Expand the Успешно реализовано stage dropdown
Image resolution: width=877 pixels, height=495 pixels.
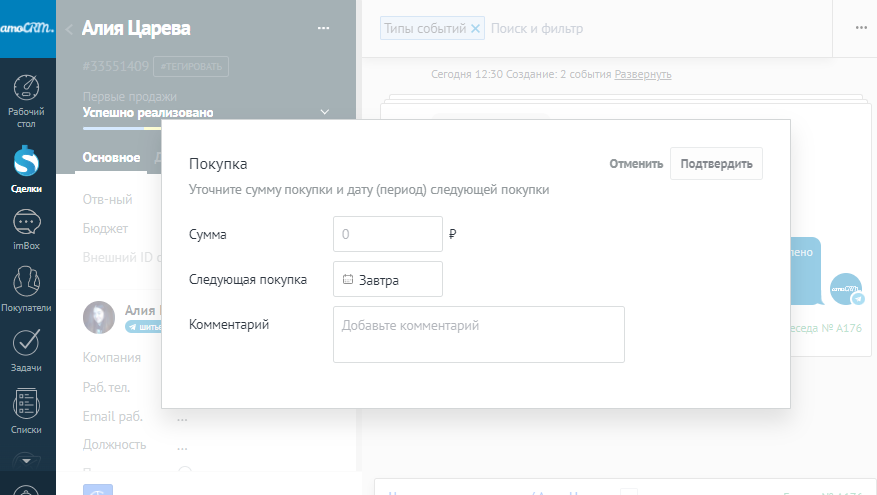click(324, 112)
